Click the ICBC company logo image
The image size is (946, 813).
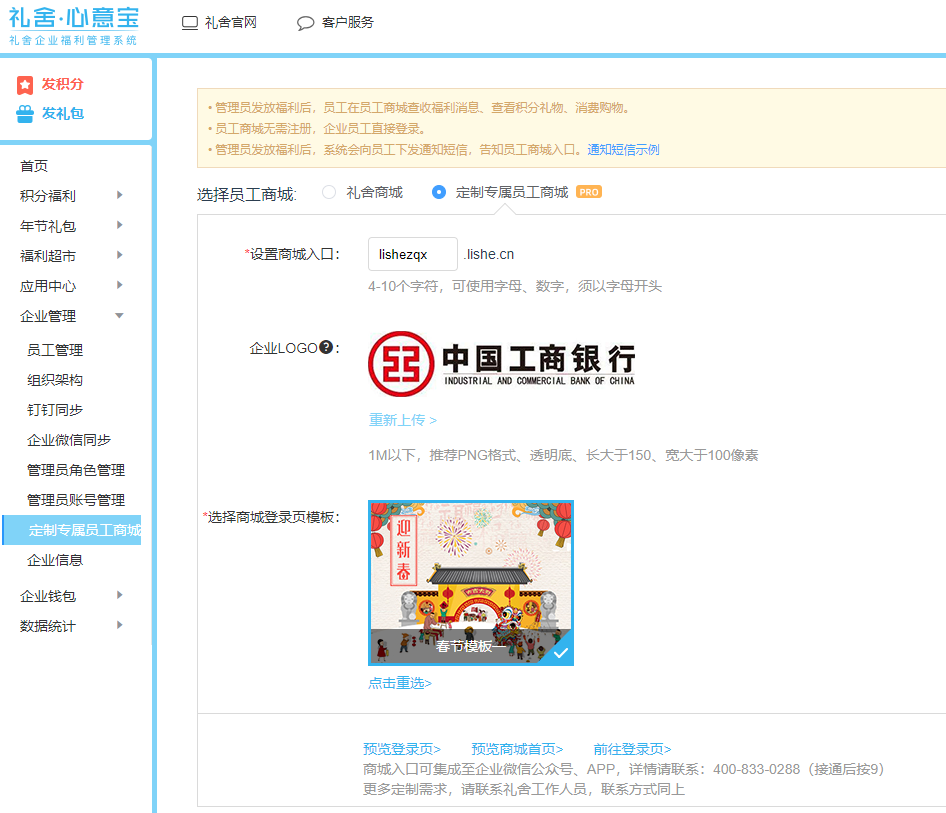[x=501, y=364]
